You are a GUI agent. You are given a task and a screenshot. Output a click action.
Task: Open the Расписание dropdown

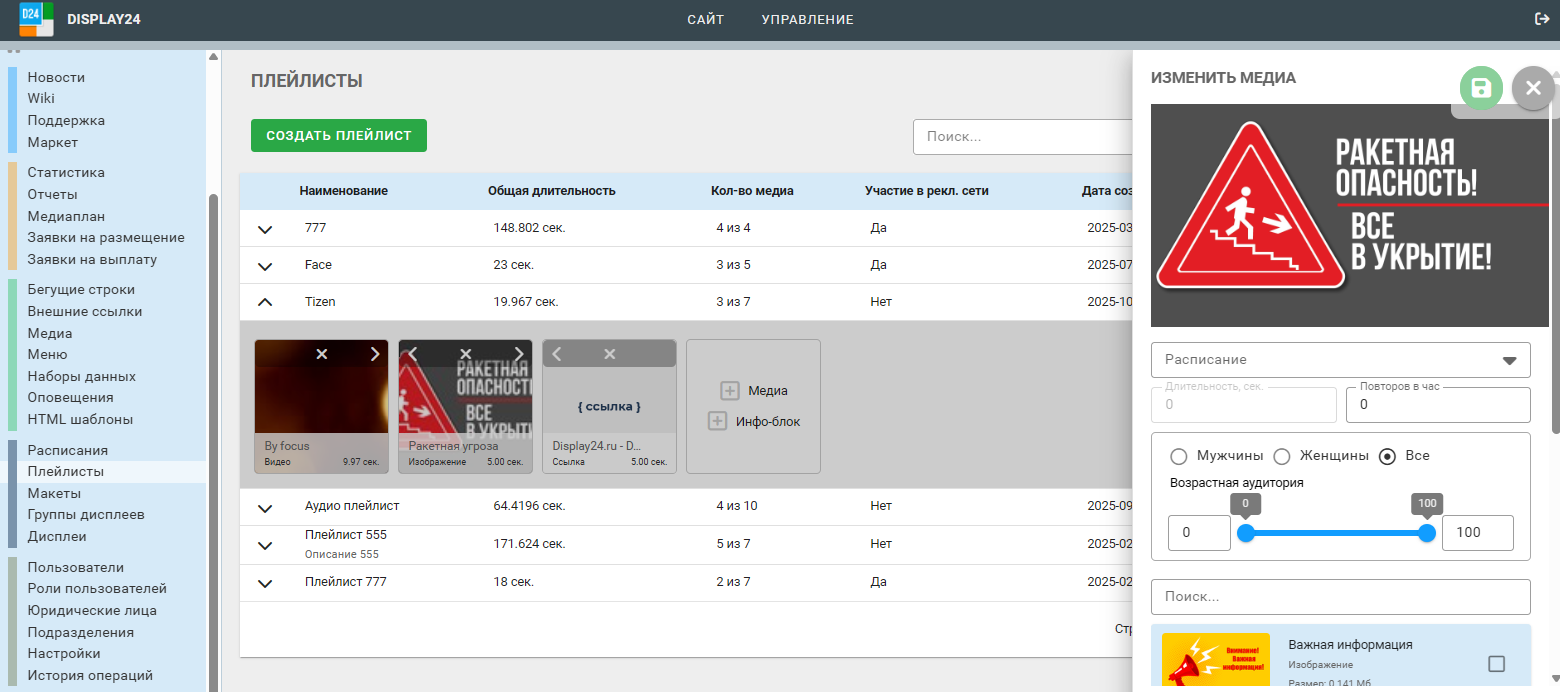(1340, 360)
